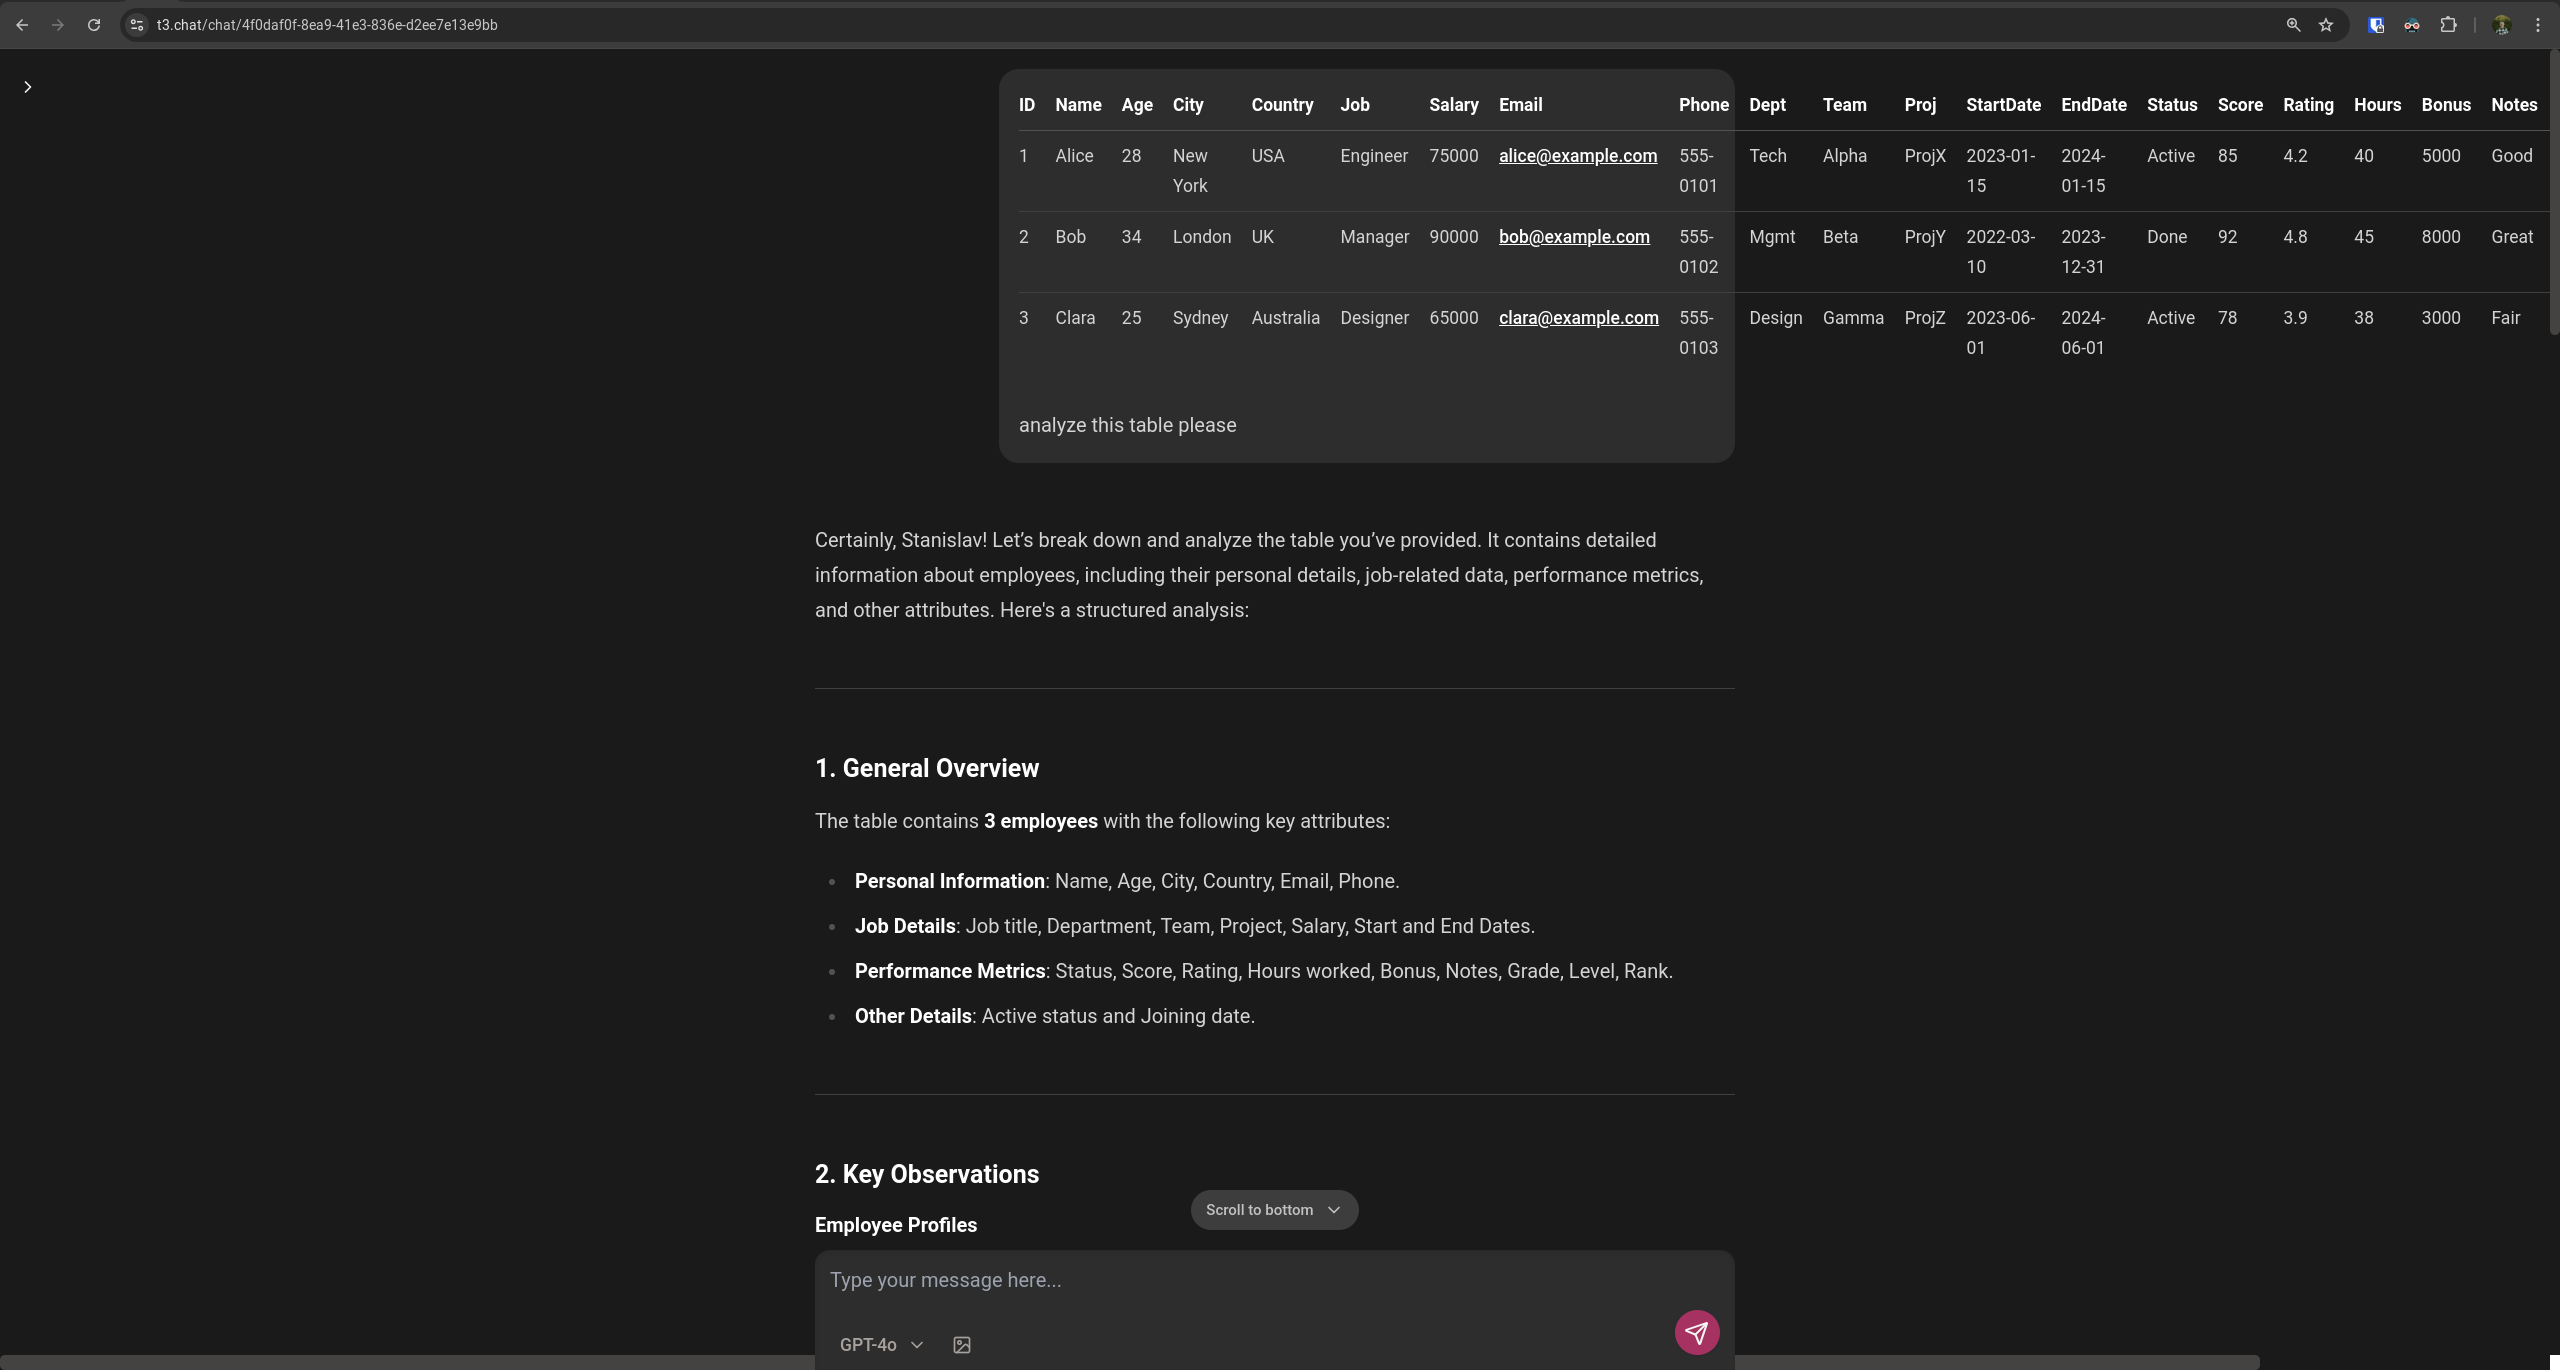2560x1370 pixels.
Task: Send the message with the paper plane button
Action: [x=1696, y=1332]
